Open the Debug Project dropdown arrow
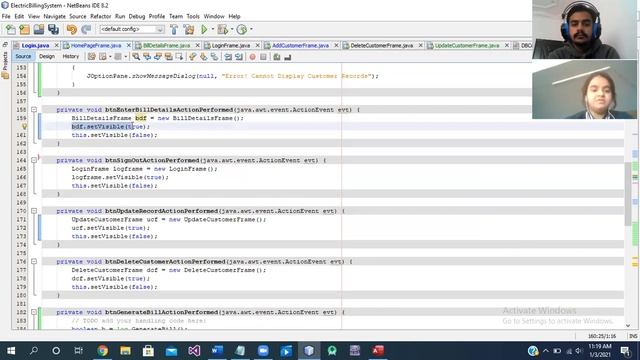The height and width of the screenshot is (360, 640). (x=231, y=29)
